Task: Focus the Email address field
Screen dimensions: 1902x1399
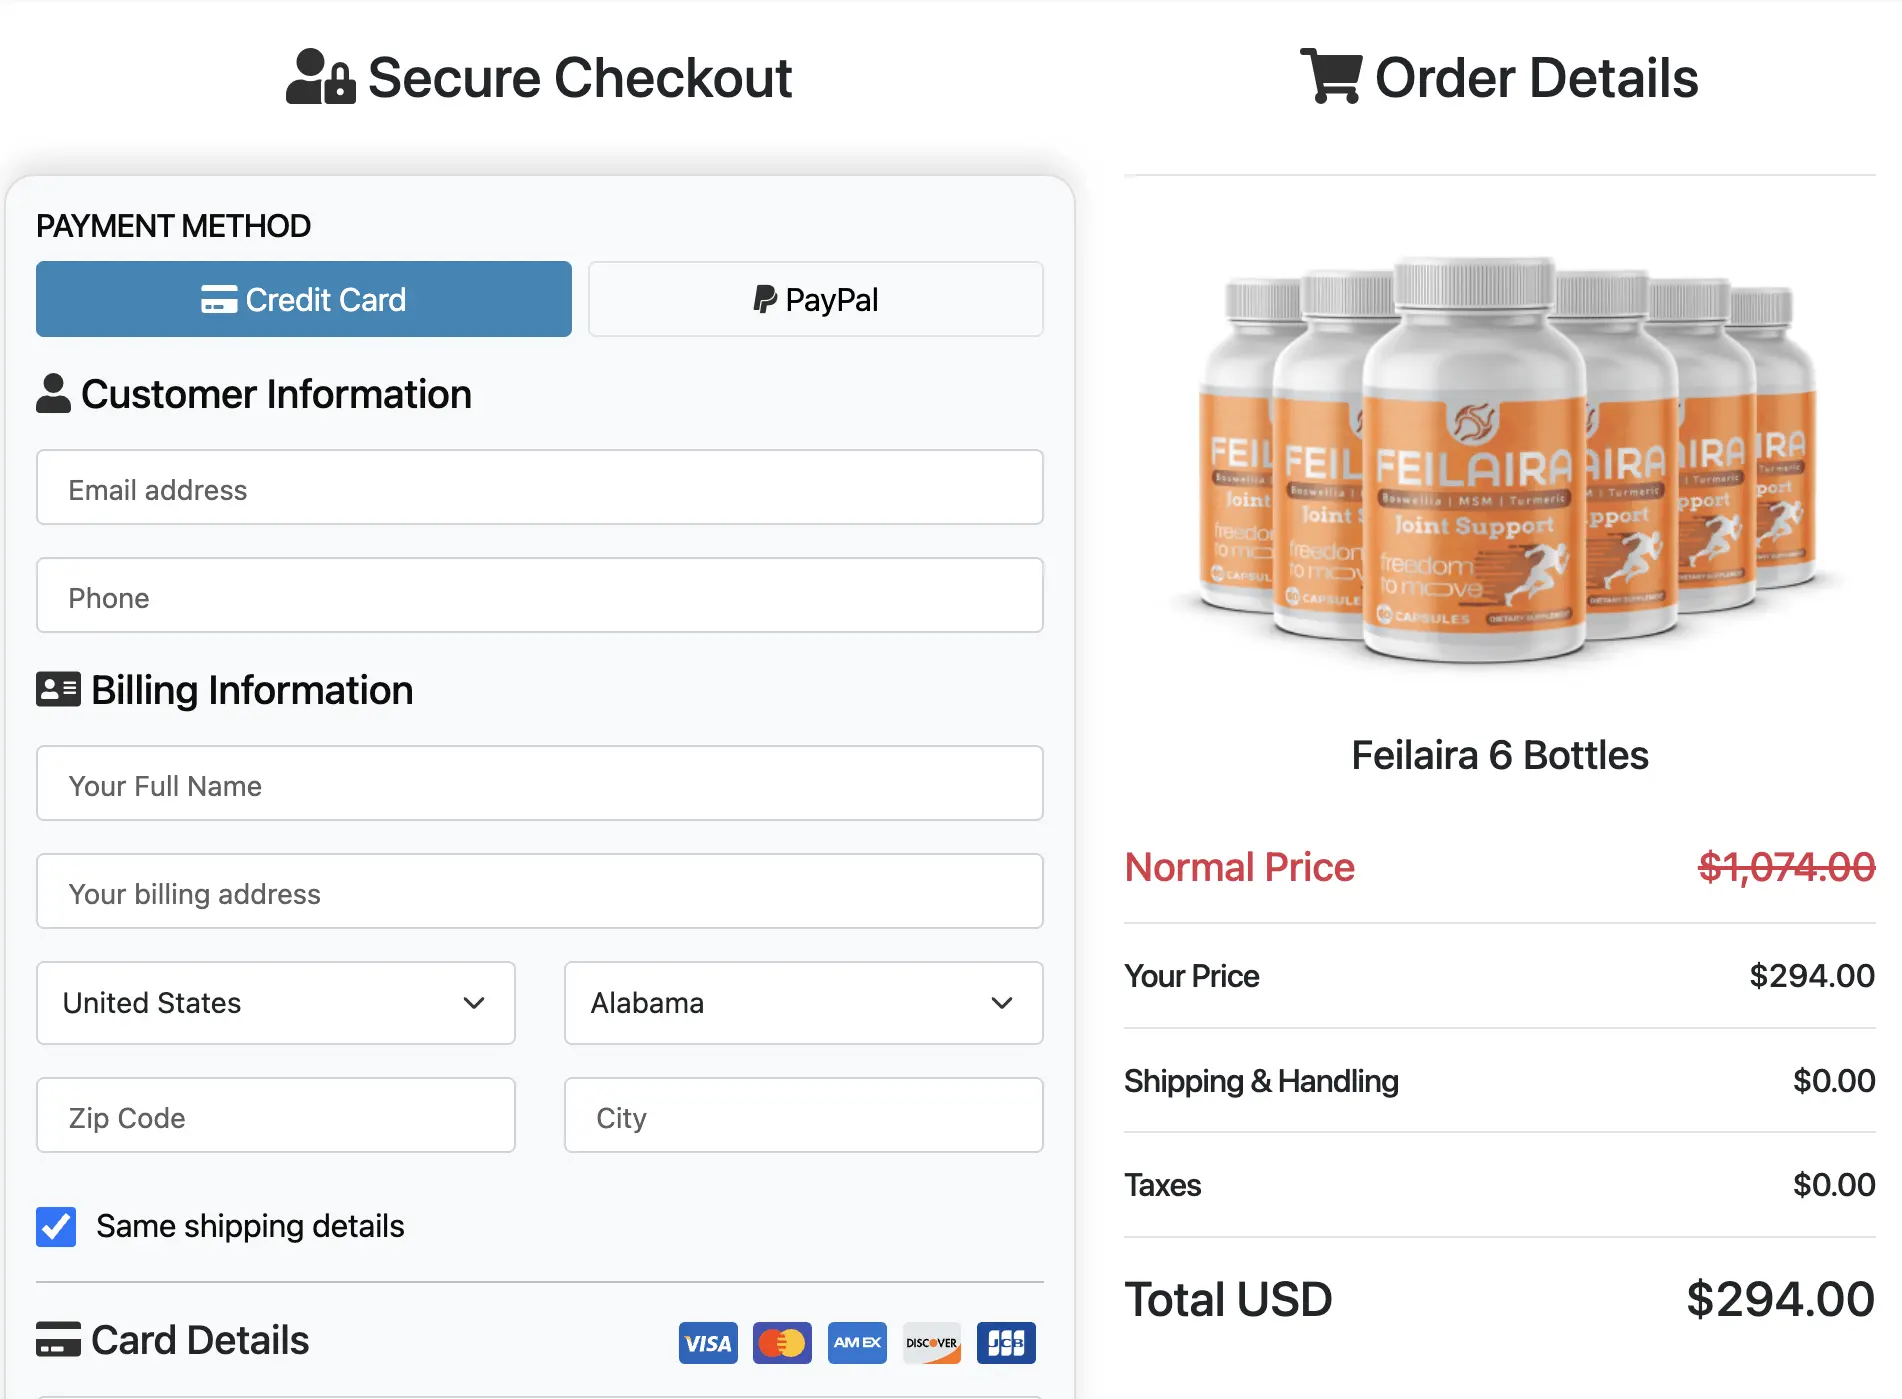Action: tap(540, 488)
